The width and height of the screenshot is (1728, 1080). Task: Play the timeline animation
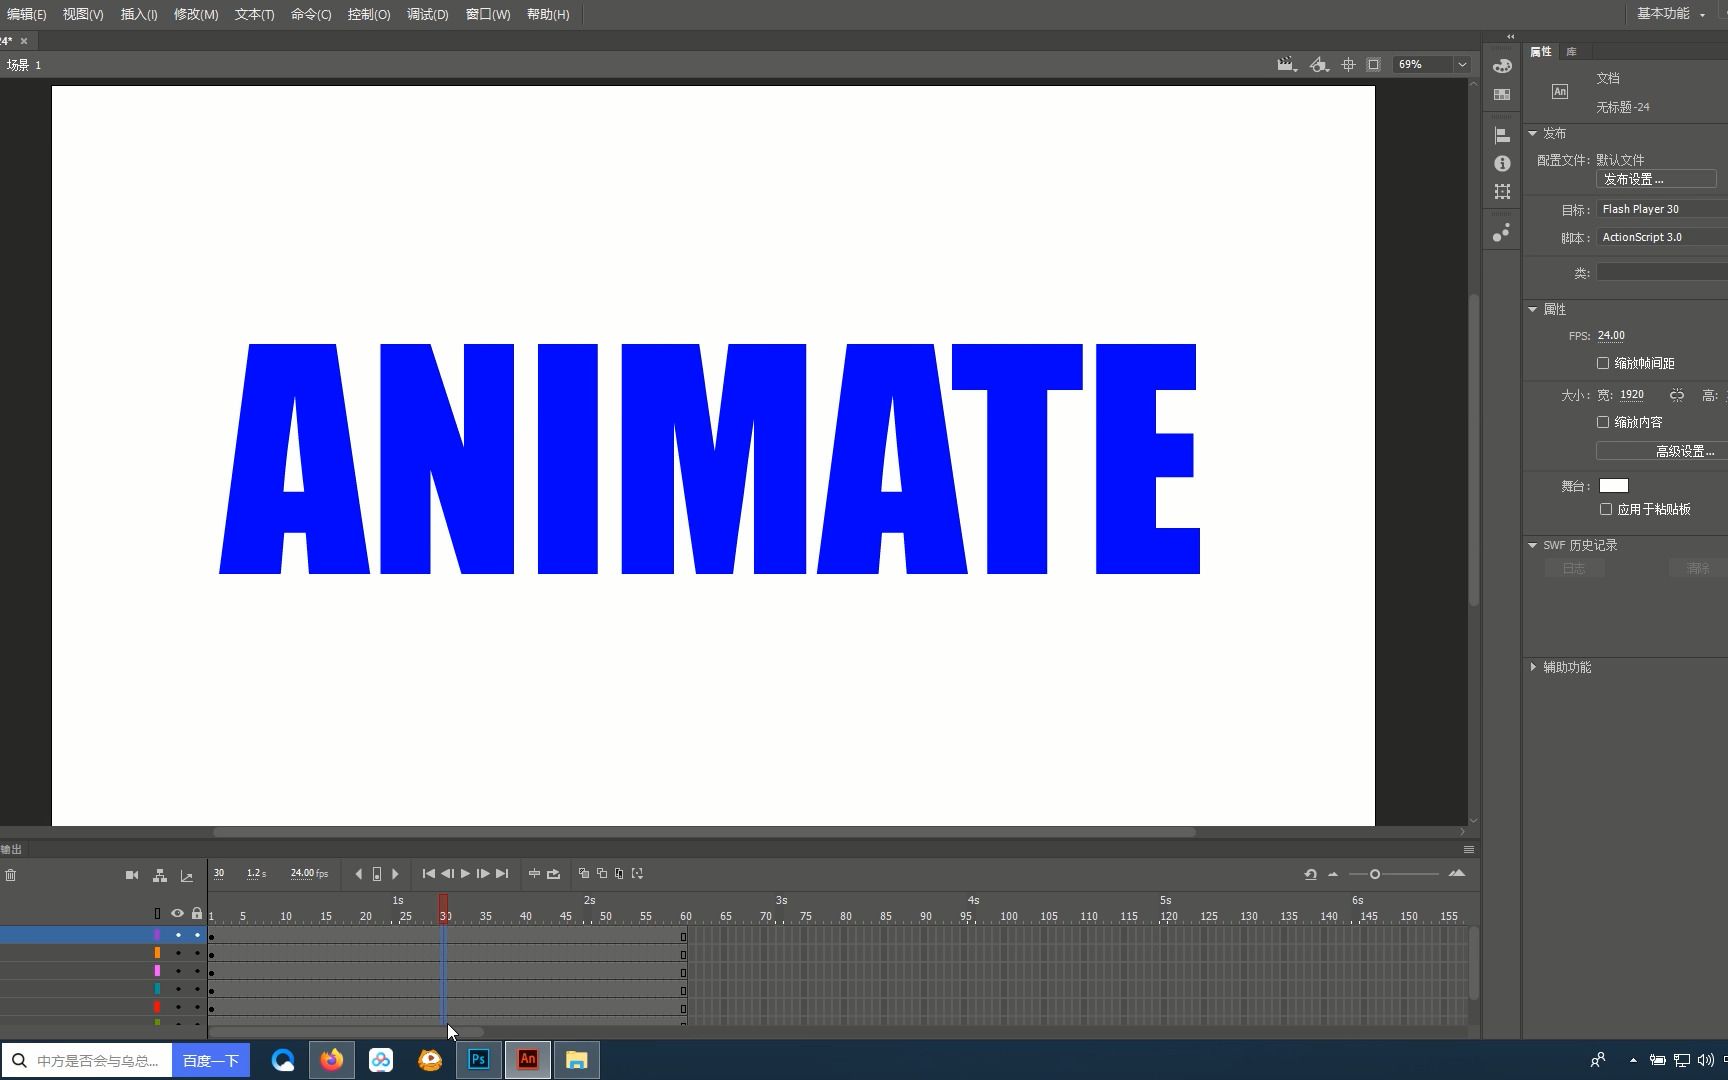[465, 873]
